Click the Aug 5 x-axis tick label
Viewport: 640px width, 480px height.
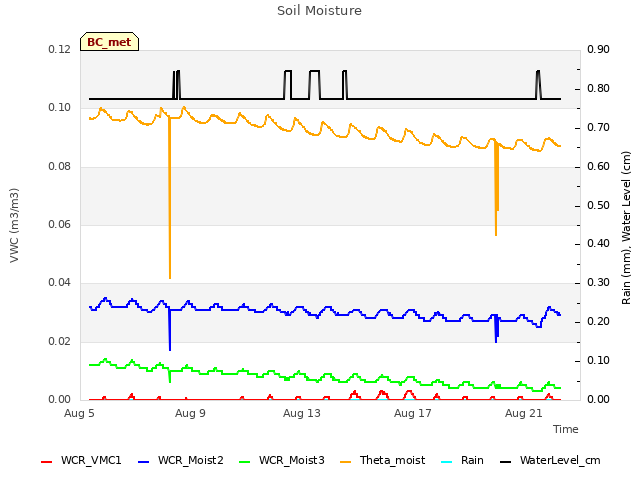[x=79, y=413]
